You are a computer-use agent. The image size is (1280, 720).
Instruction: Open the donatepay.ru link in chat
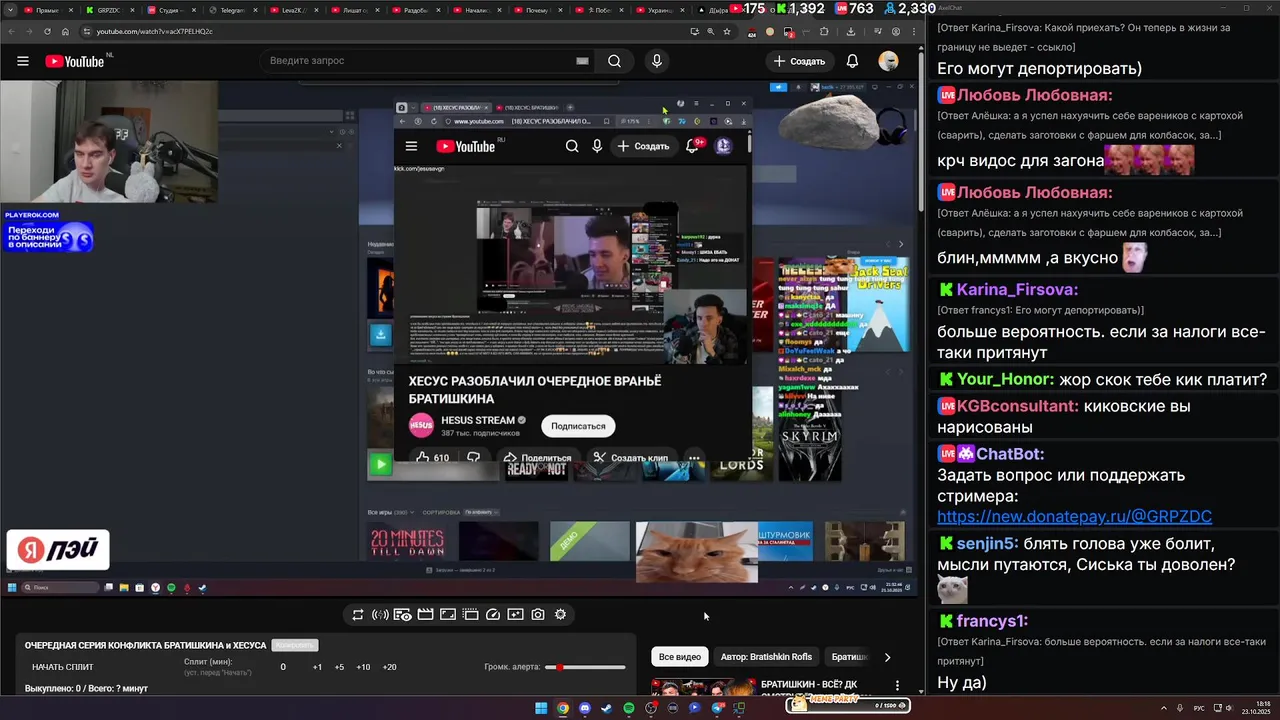[x=1074, y=517]
